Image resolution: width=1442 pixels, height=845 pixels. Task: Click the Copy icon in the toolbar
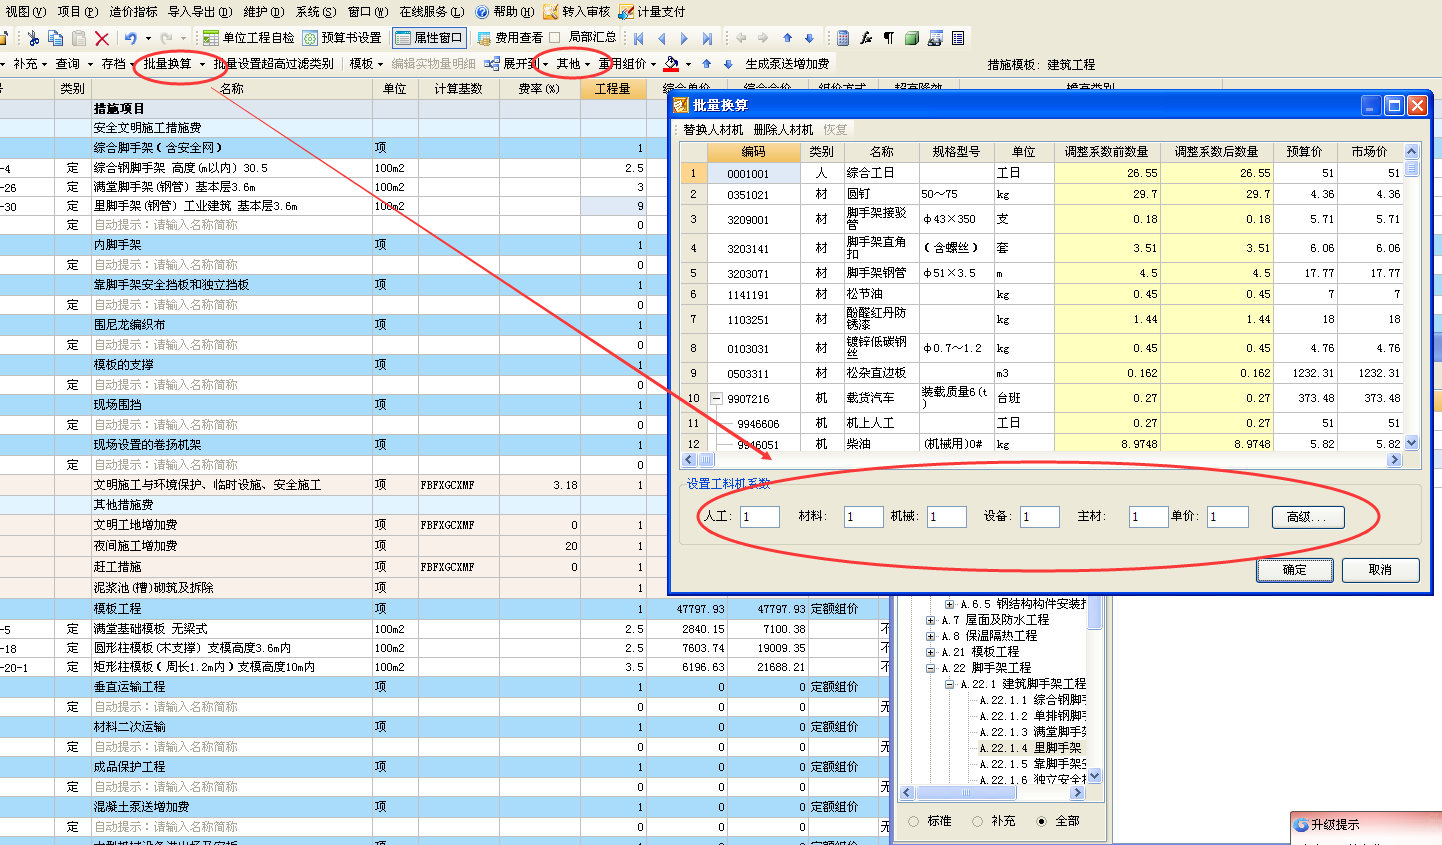pos(56,38)
